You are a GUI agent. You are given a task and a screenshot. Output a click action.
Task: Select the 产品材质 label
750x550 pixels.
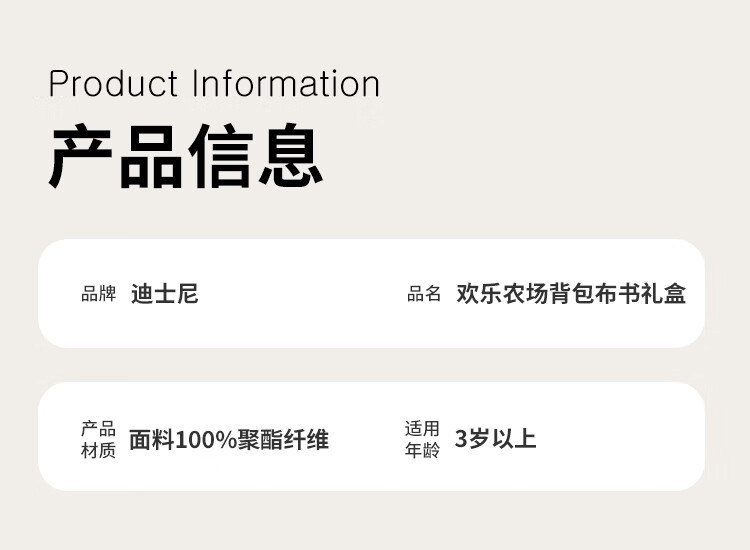98,439
